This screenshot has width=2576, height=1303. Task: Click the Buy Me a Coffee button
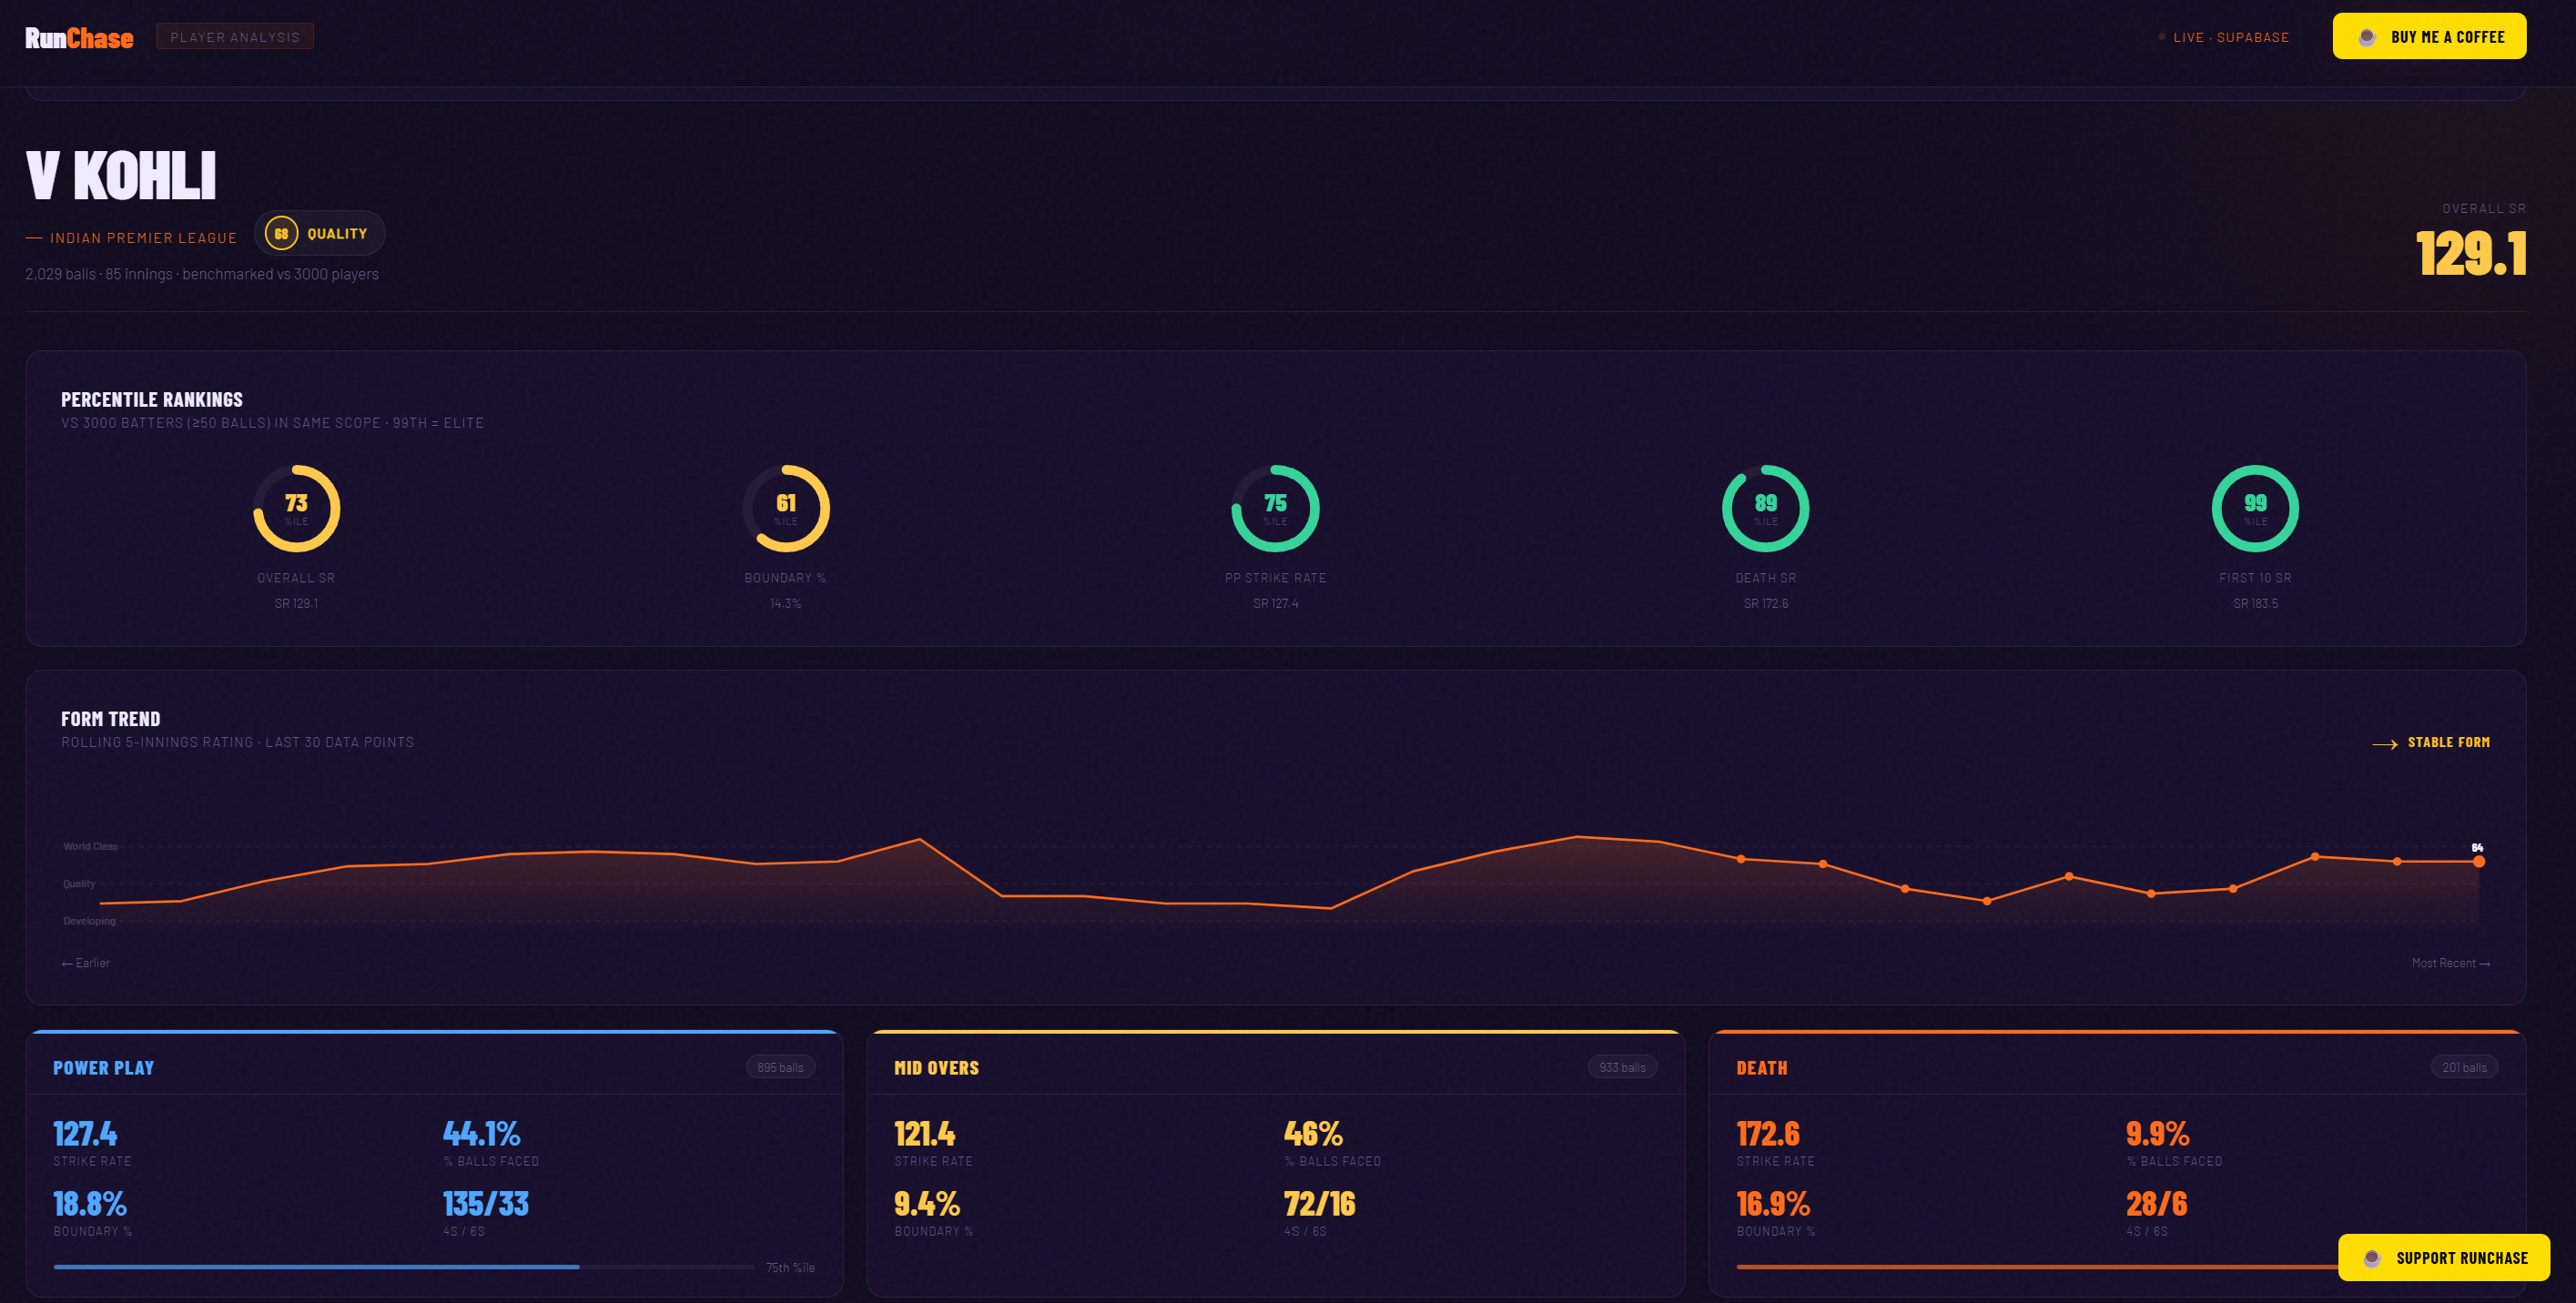pyautogui.click(x=2429, y=37)
